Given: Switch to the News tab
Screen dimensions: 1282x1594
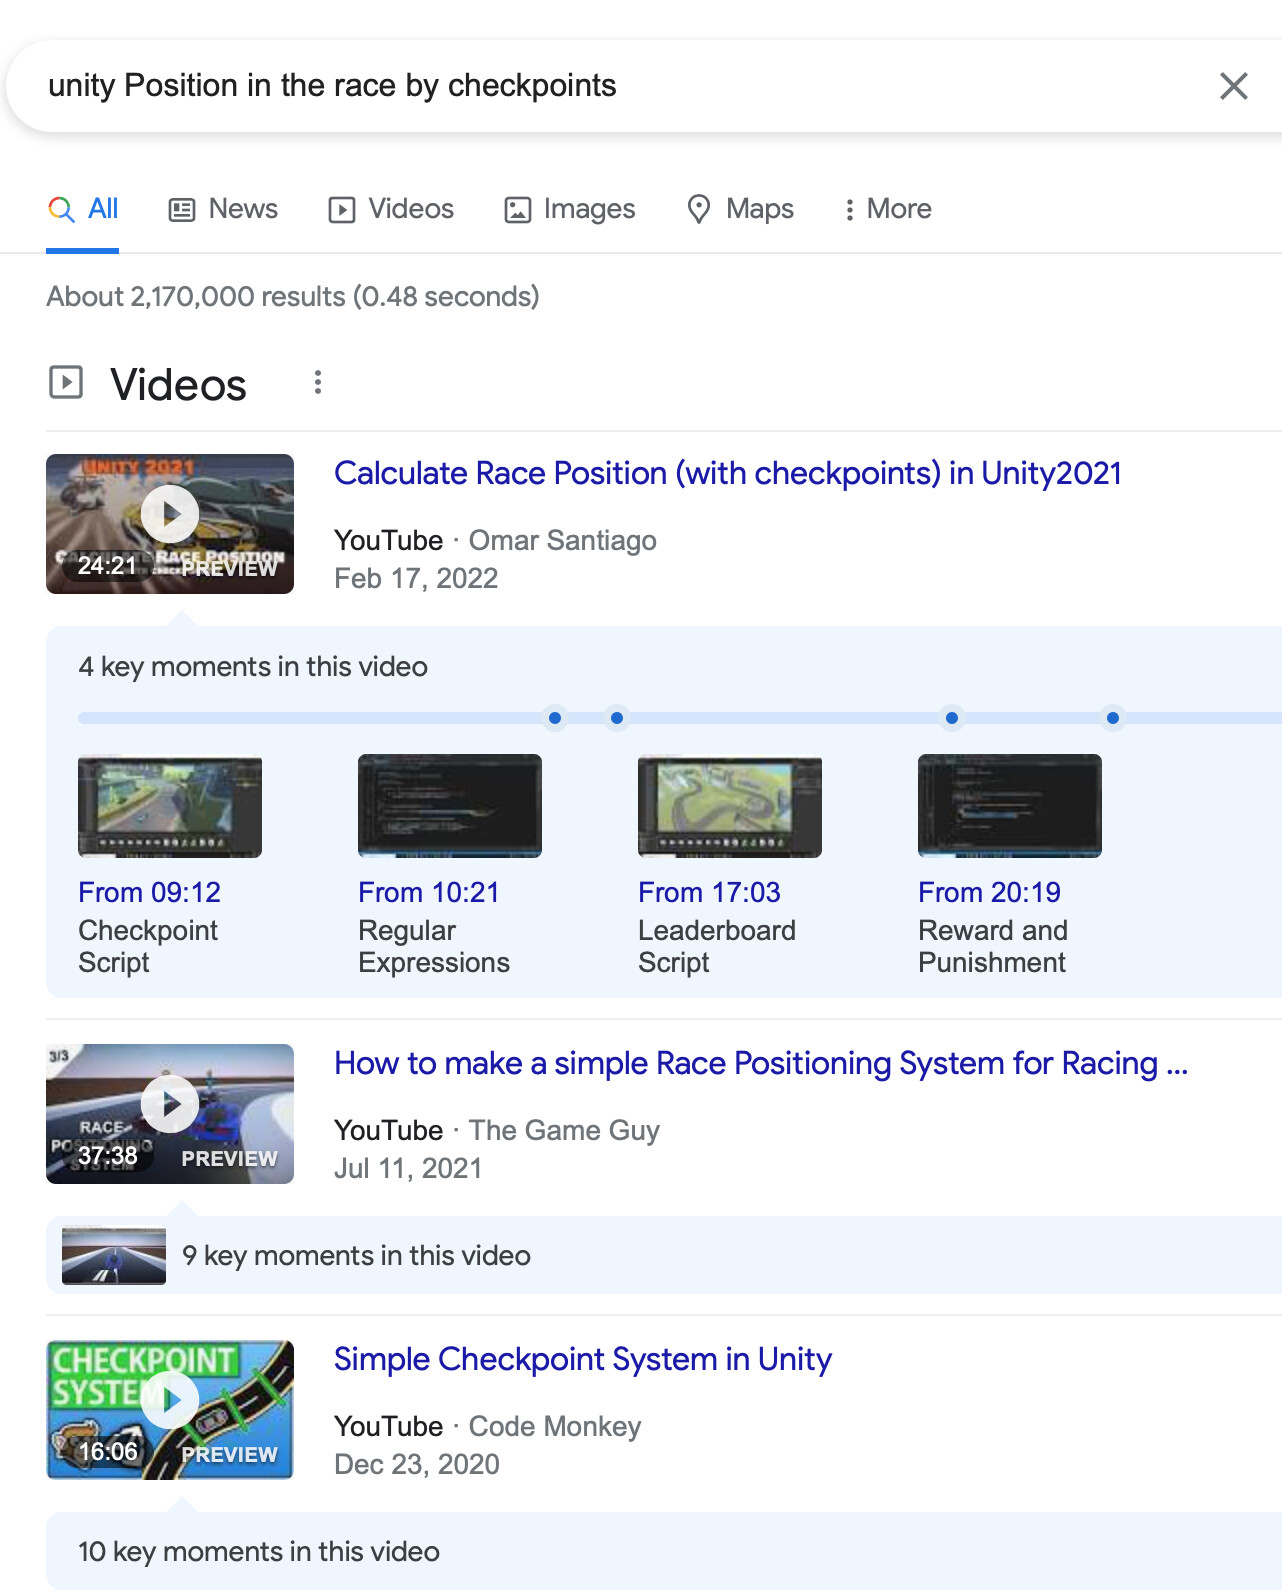Looking at the screenshot, I should [x=223, y=209].
